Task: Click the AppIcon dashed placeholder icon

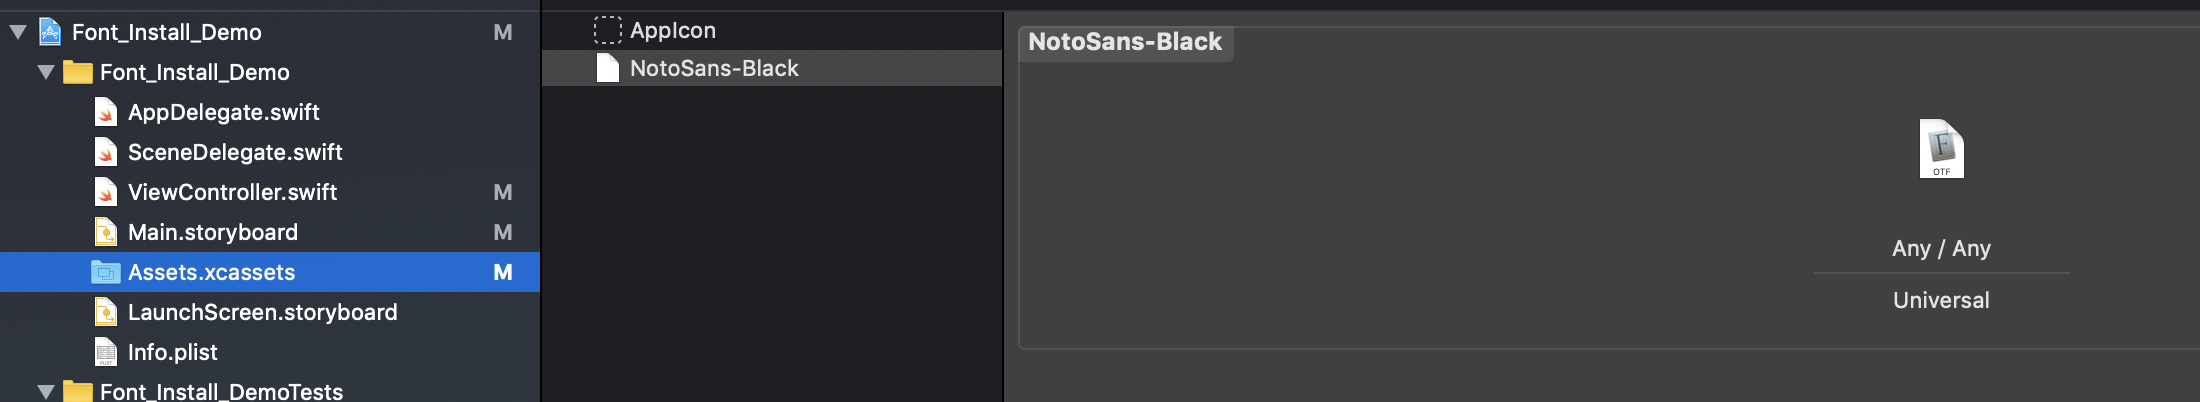Action: (607, 30)
